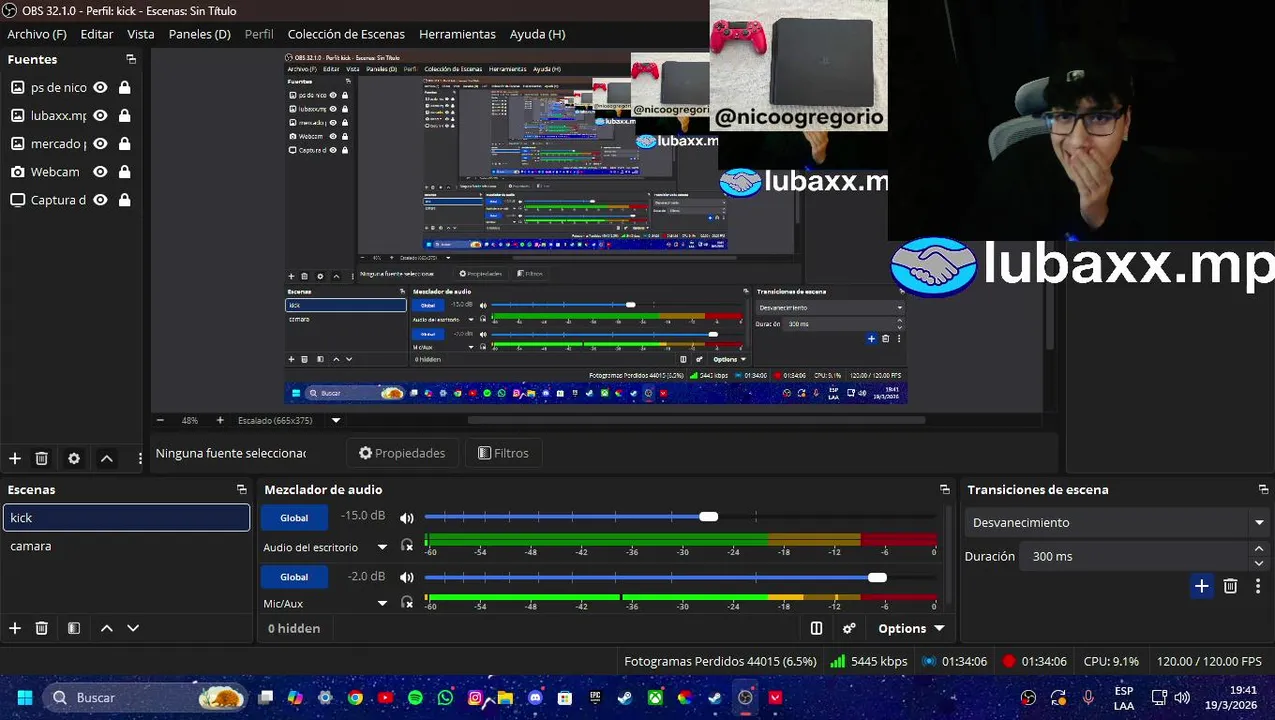Image resolution: width=1275 pixels, height=720 pixels.
Task: Open Colección de Escenas menu
Action: coord(345,34)
